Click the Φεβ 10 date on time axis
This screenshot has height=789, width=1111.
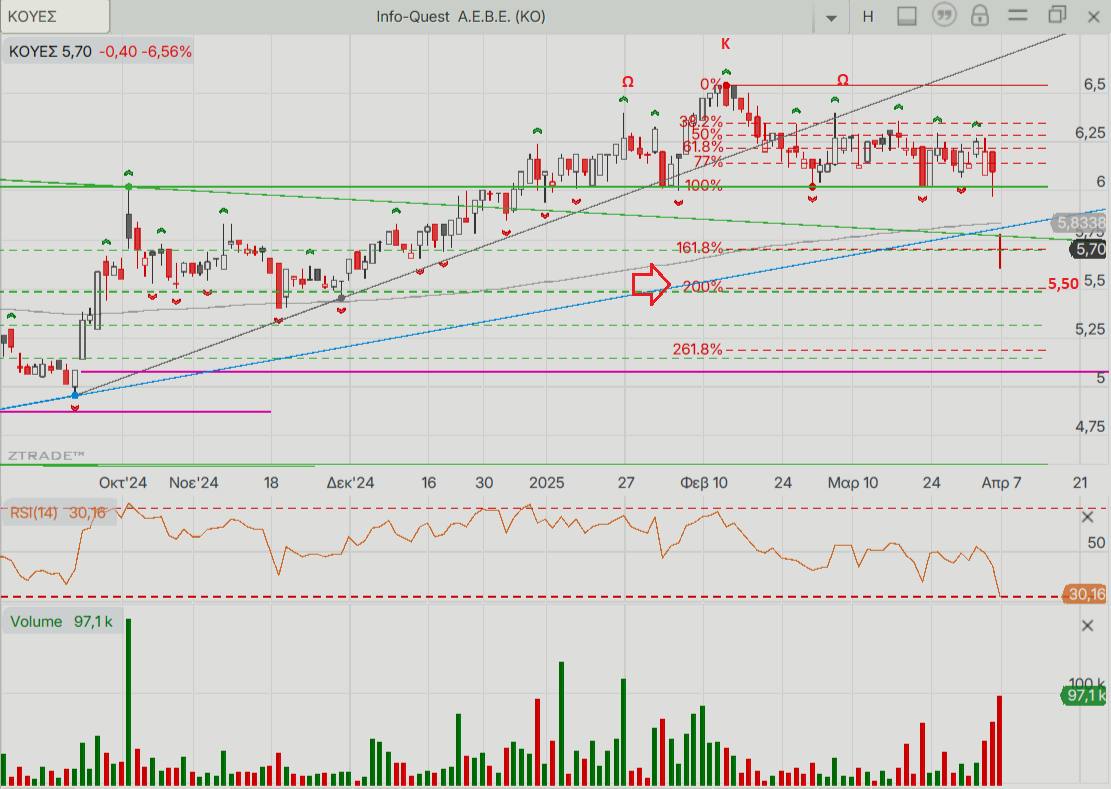(704, 482)
